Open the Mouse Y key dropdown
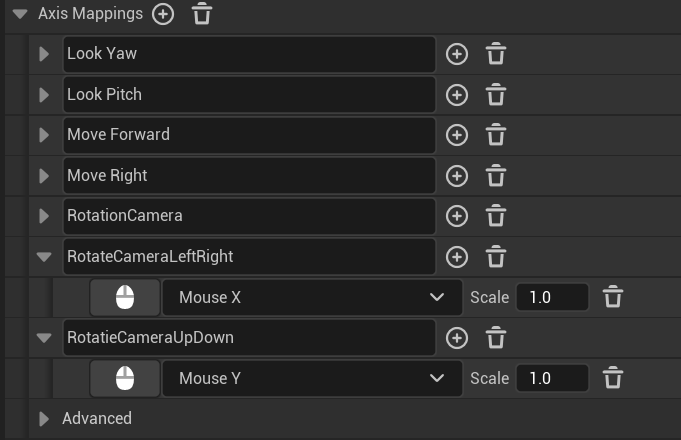 pyautogui.click(x=311, y=378)
